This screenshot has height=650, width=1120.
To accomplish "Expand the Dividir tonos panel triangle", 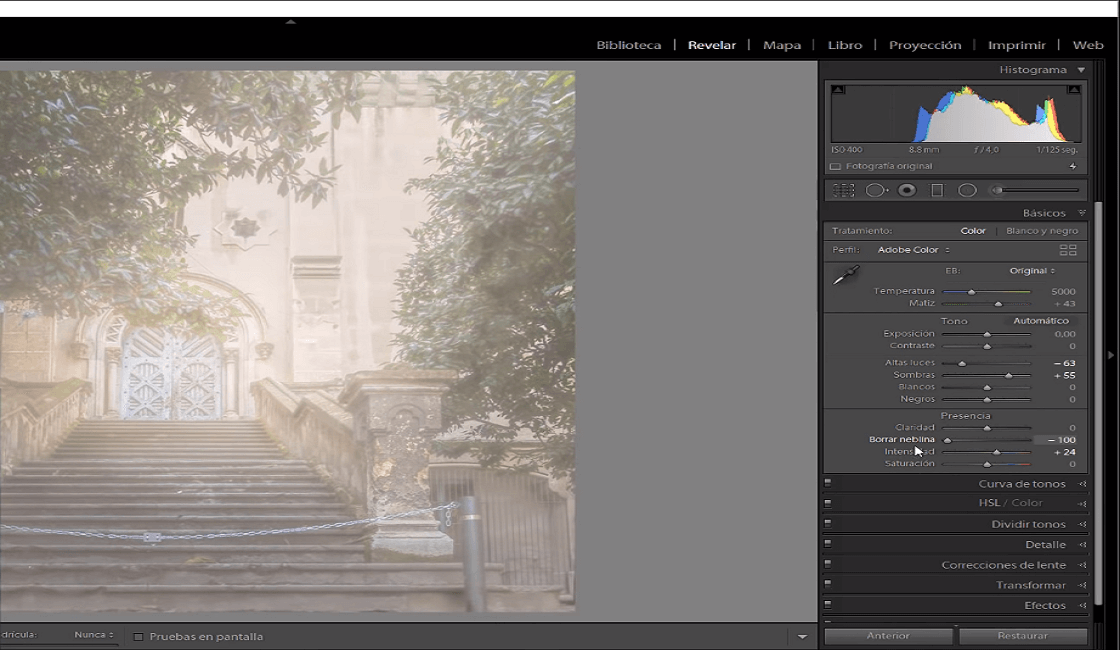I will click(1082, 524).
